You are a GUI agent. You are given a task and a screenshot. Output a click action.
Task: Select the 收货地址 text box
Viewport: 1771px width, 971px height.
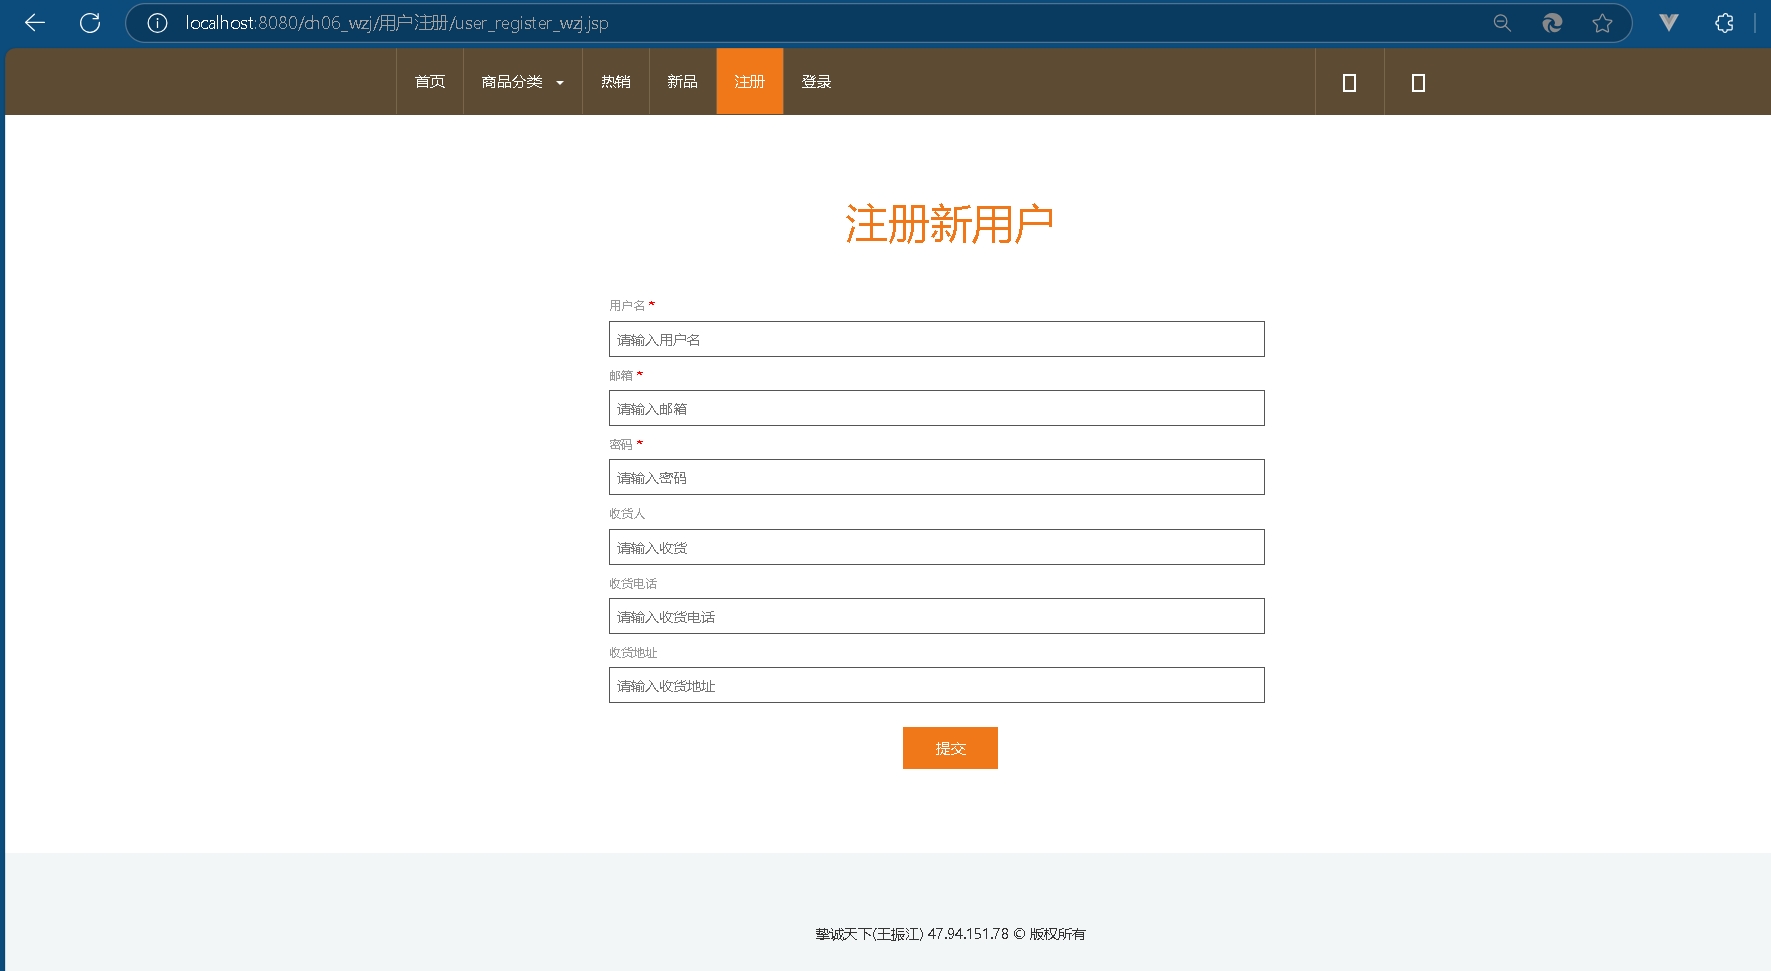tap(936, 685)
